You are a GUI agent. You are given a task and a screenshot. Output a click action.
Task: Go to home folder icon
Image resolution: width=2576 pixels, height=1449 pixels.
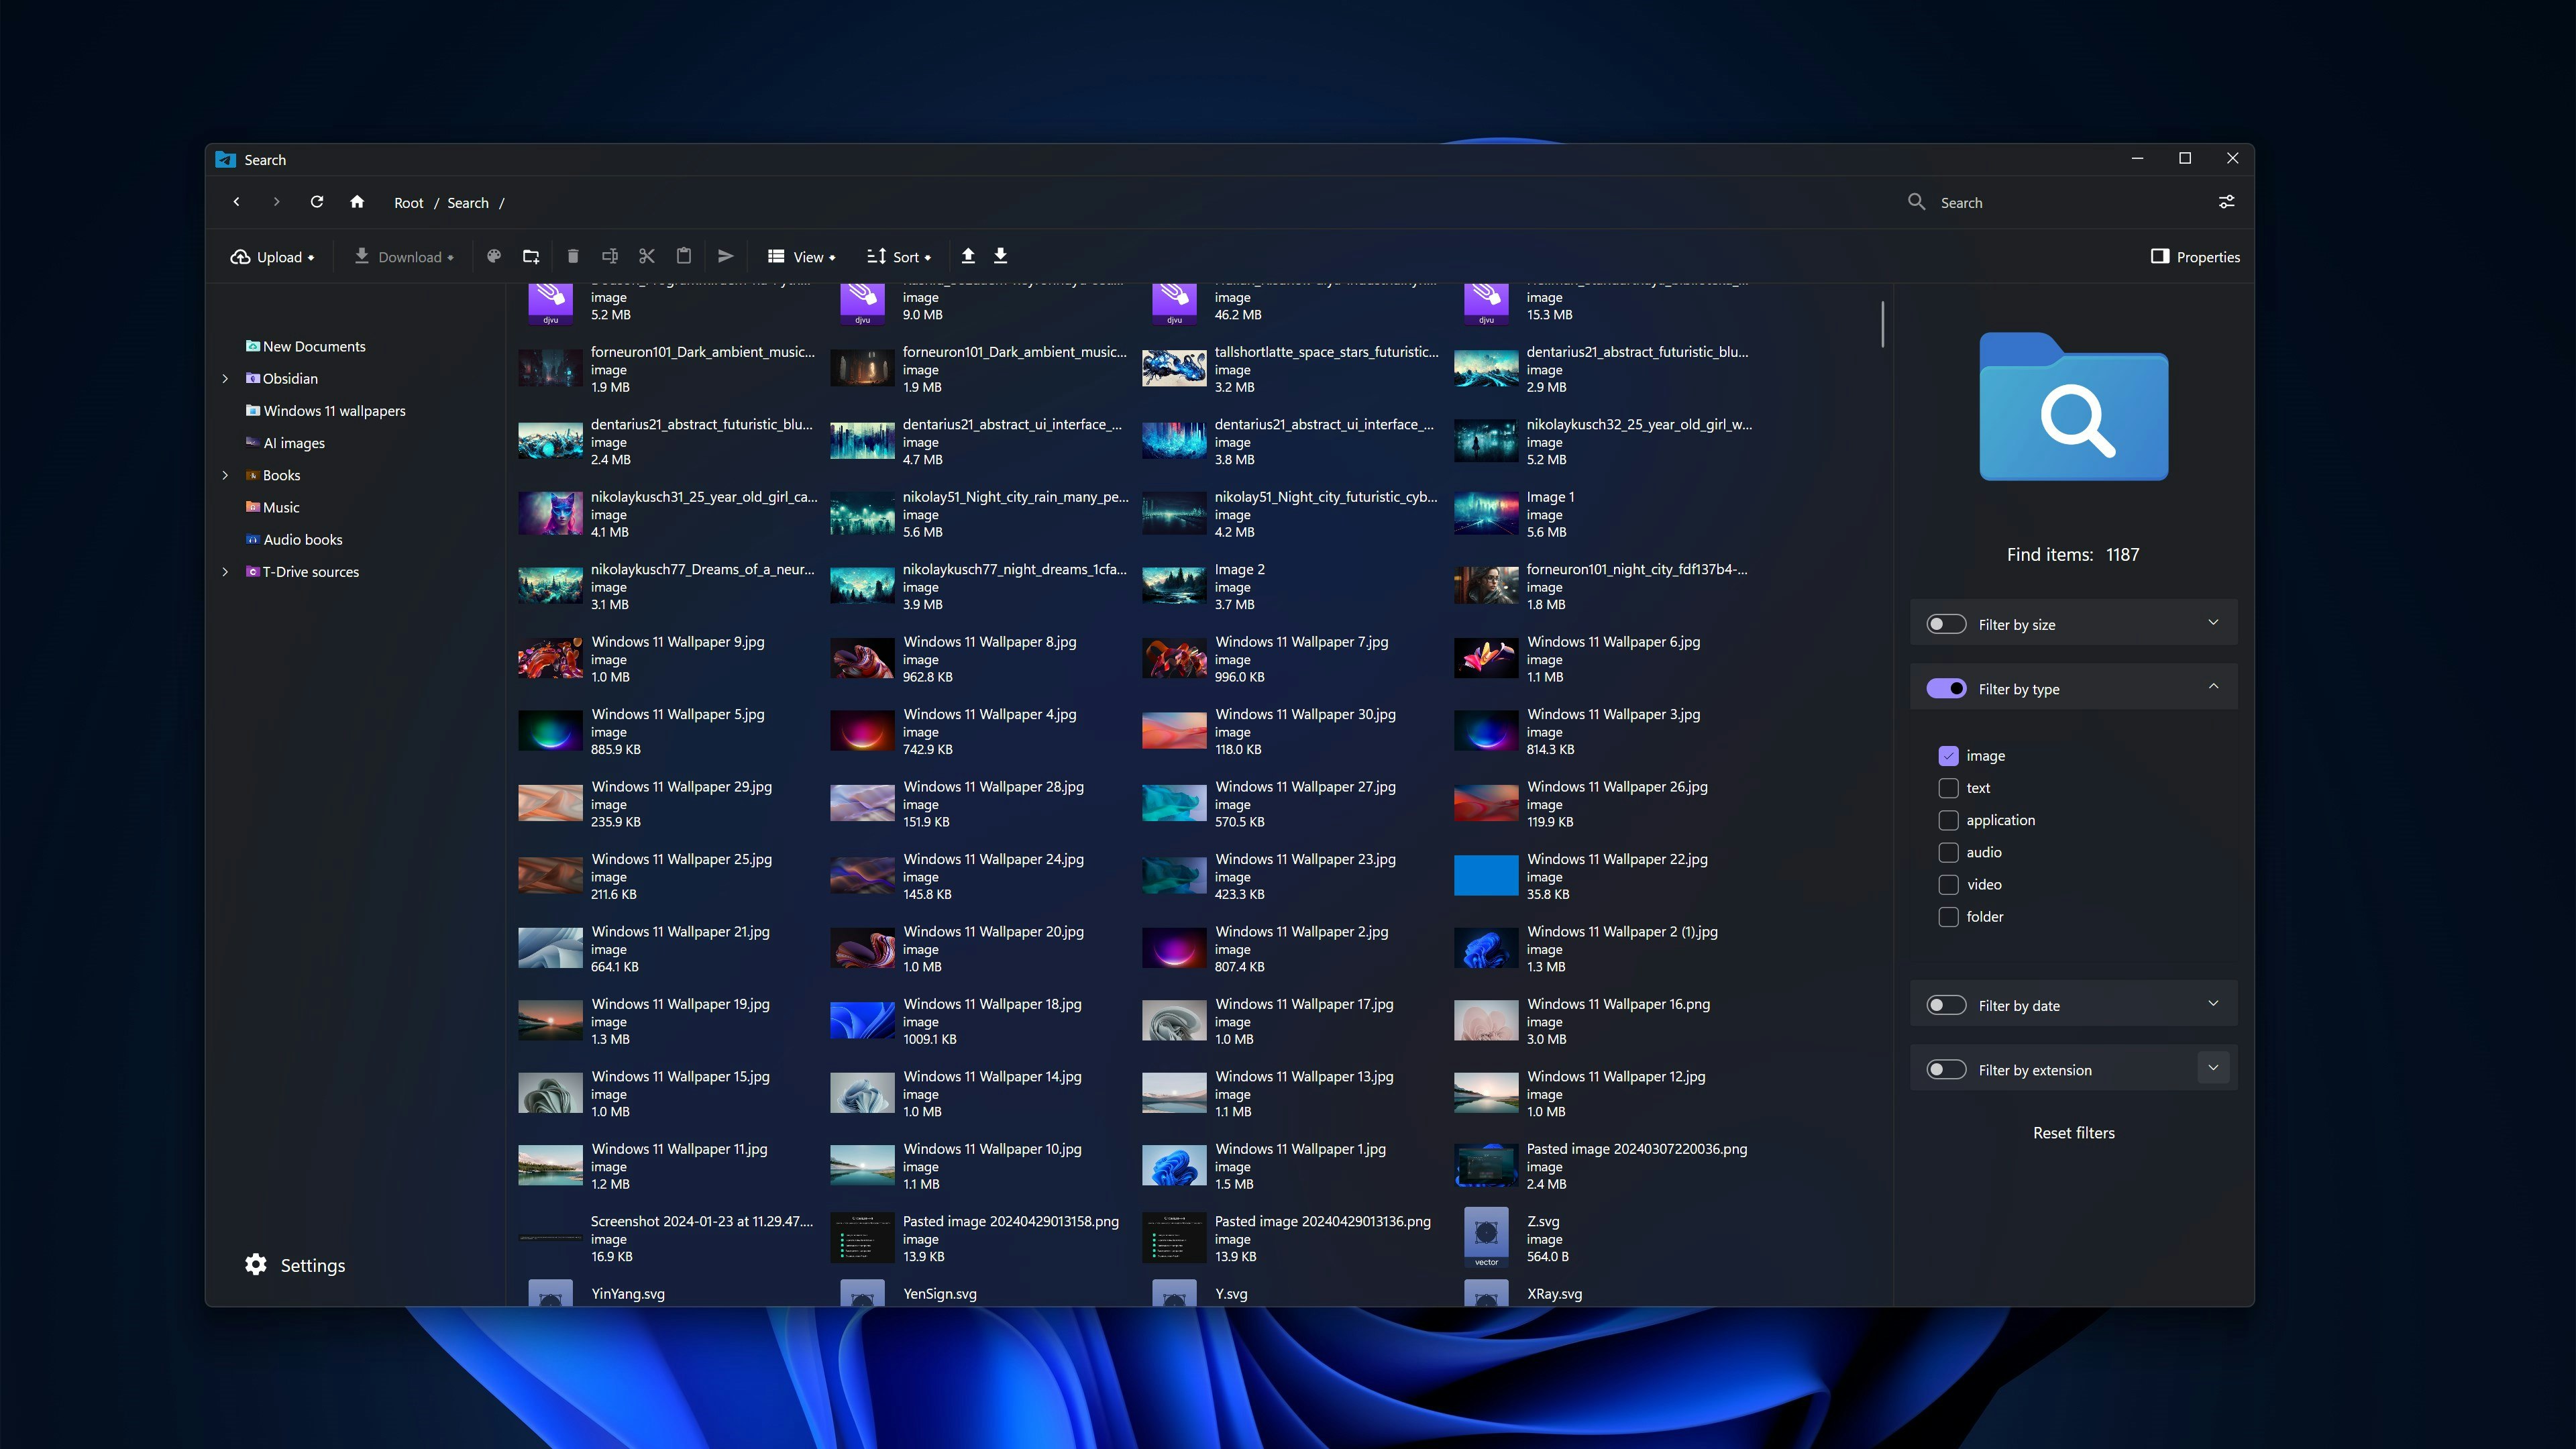click(357, 202)
